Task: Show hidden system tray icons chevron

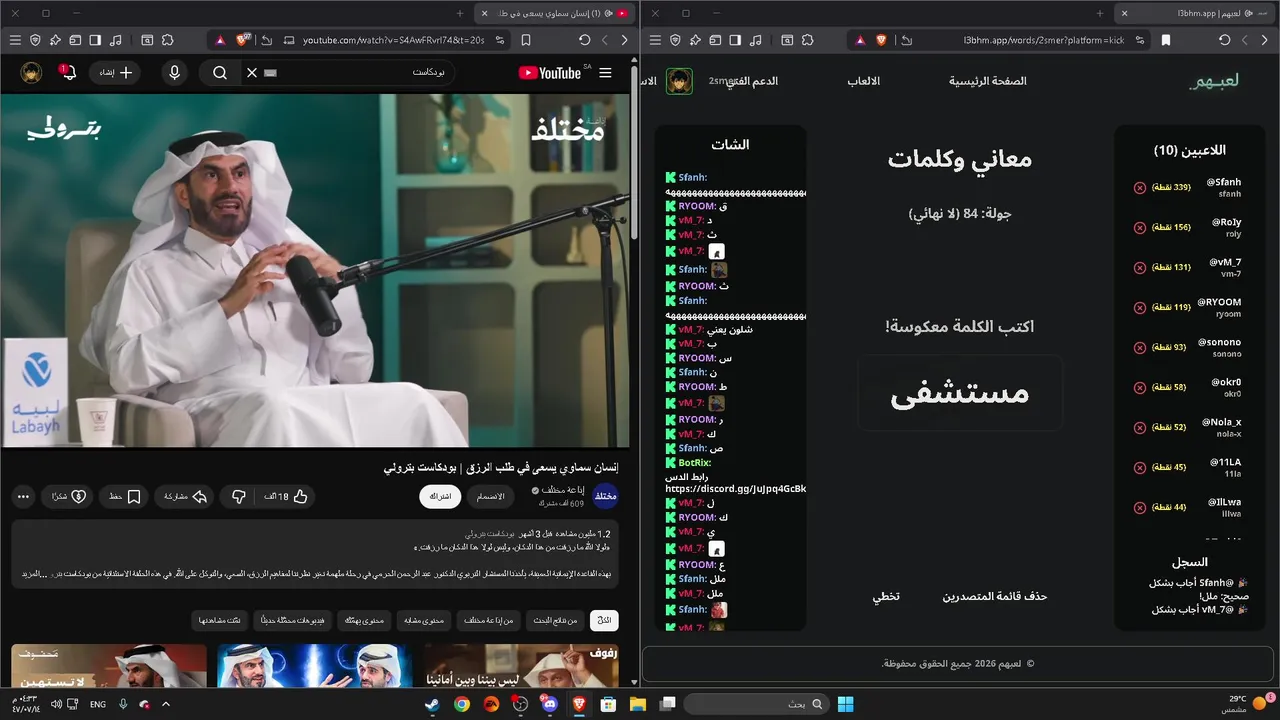Action: [x=166, y=704]
